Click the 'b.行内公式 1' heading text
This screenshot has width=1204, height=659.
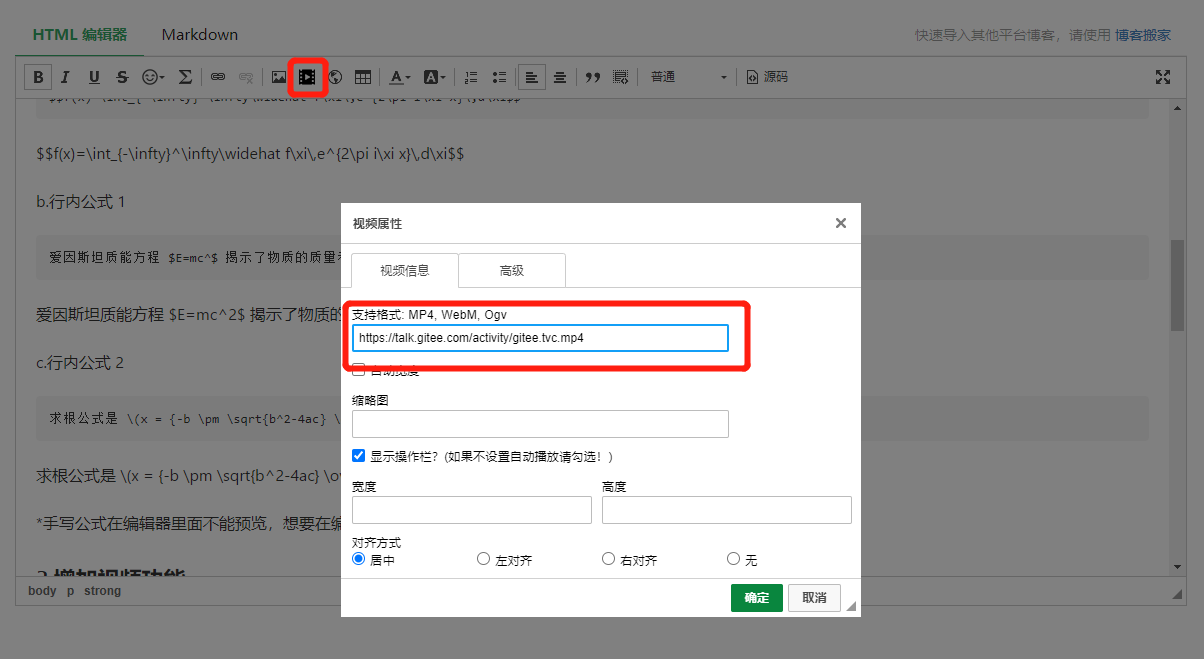pos(81,202)
